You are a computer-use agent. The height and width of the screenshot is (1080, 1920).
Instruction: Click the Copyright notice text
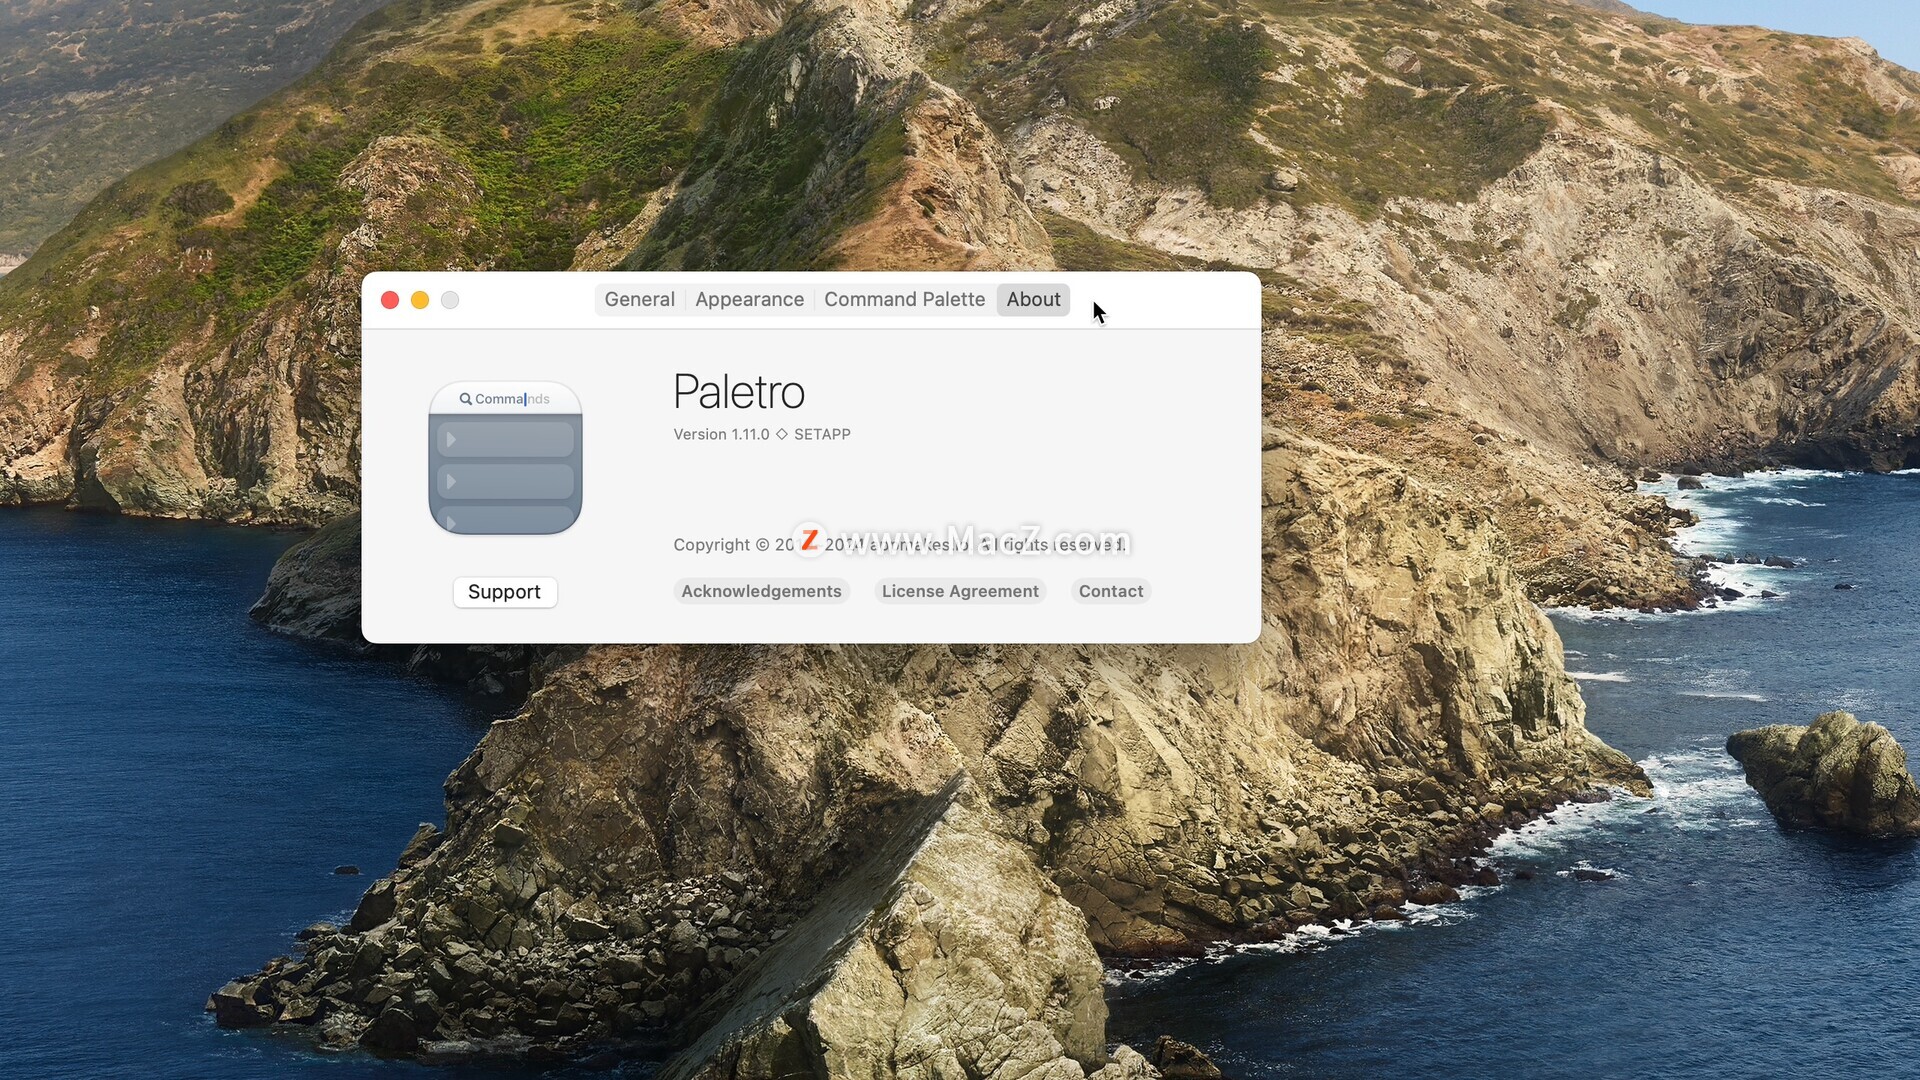point(900,544)
